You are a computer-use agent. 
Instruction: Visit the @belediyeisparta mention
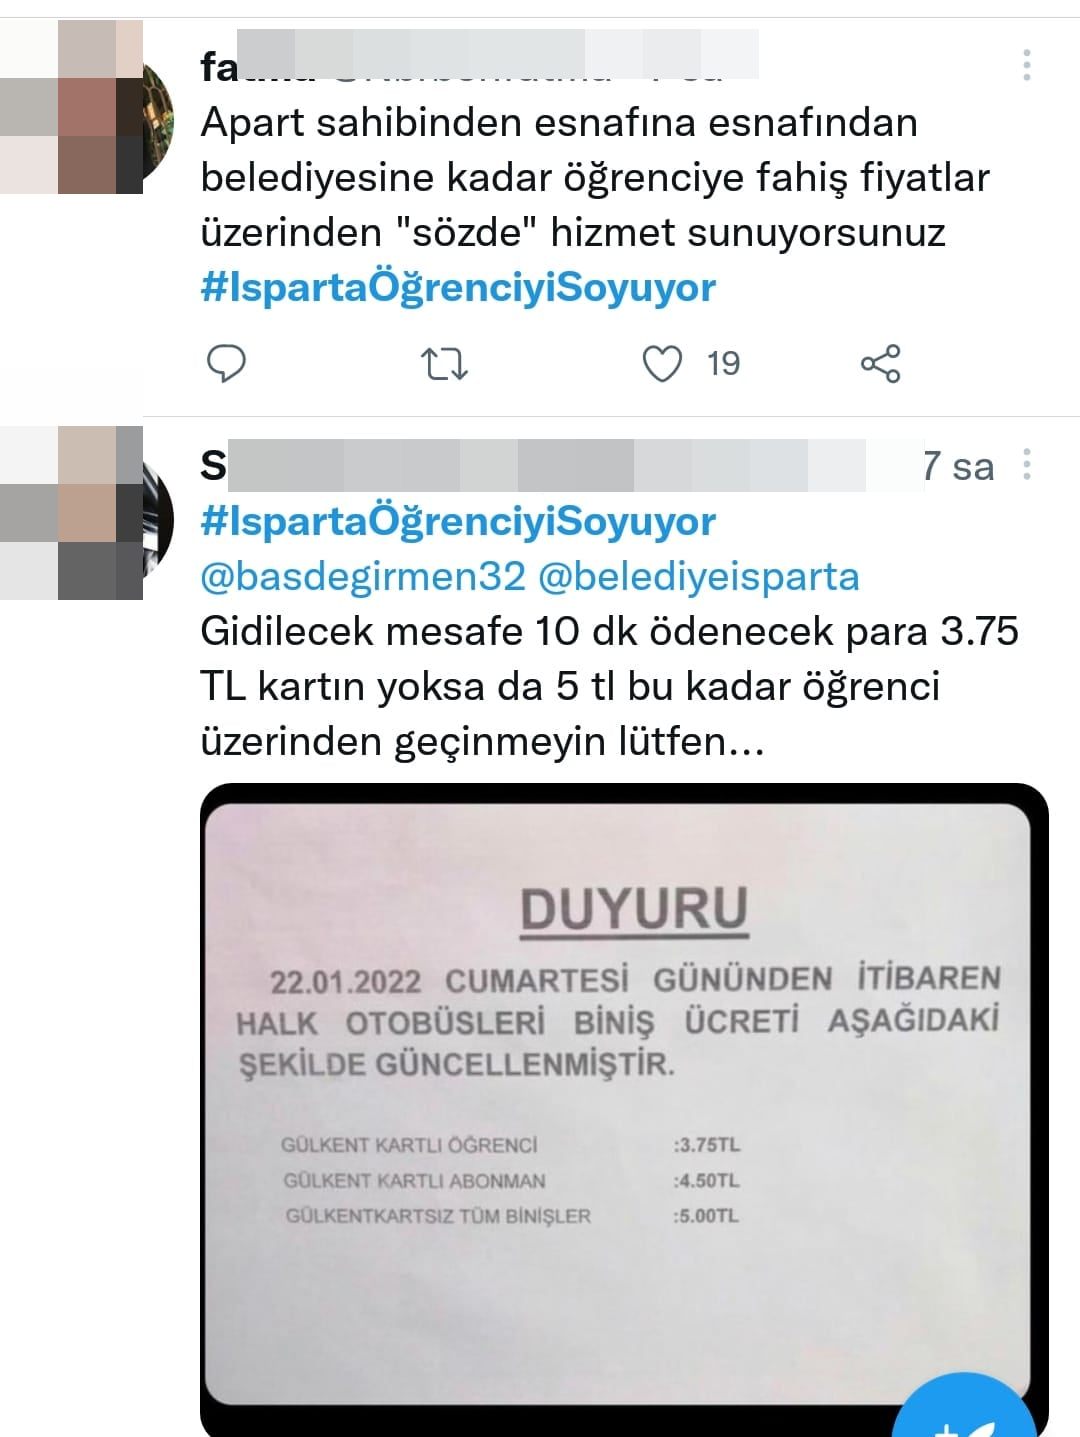(699, 576)
